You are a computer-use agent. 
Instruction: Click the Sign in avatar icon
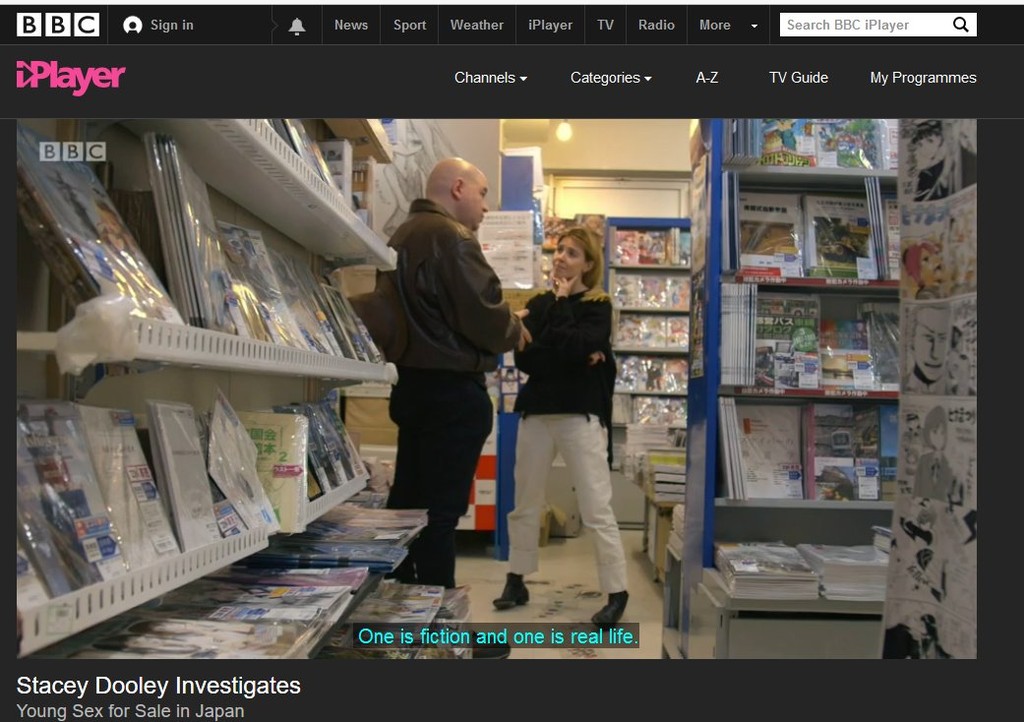[x=133, y=25]
